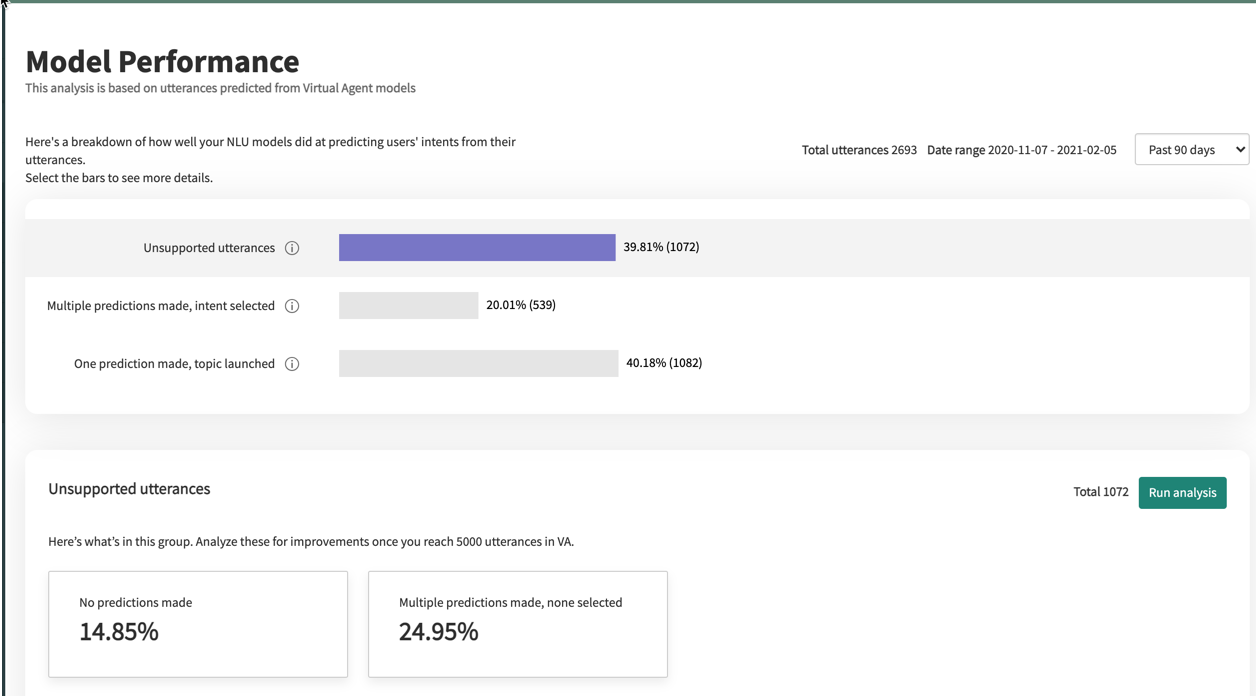Select the One prediction made, topic launched bar
1256x696 pixels.
click(x=478, y=363)
